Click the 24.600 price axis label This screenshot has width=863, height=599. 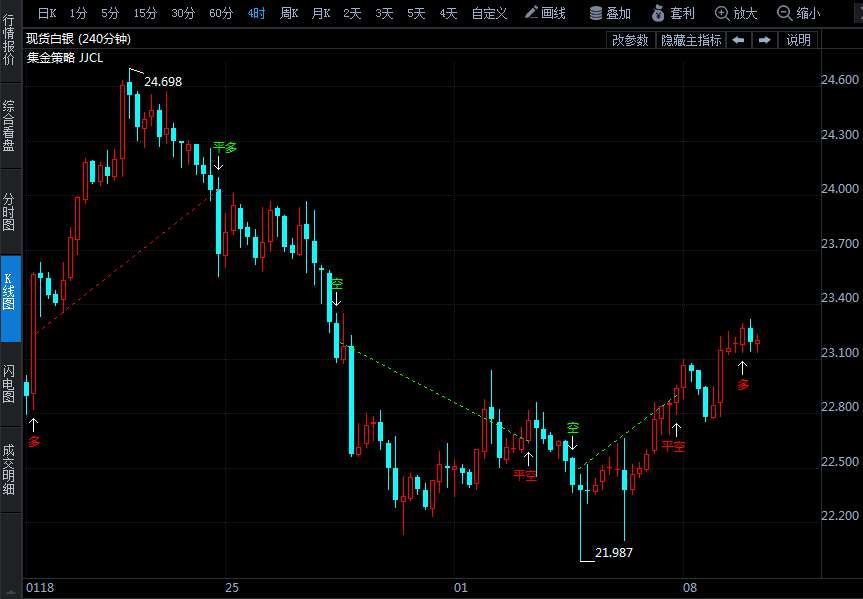pos(840,80)
